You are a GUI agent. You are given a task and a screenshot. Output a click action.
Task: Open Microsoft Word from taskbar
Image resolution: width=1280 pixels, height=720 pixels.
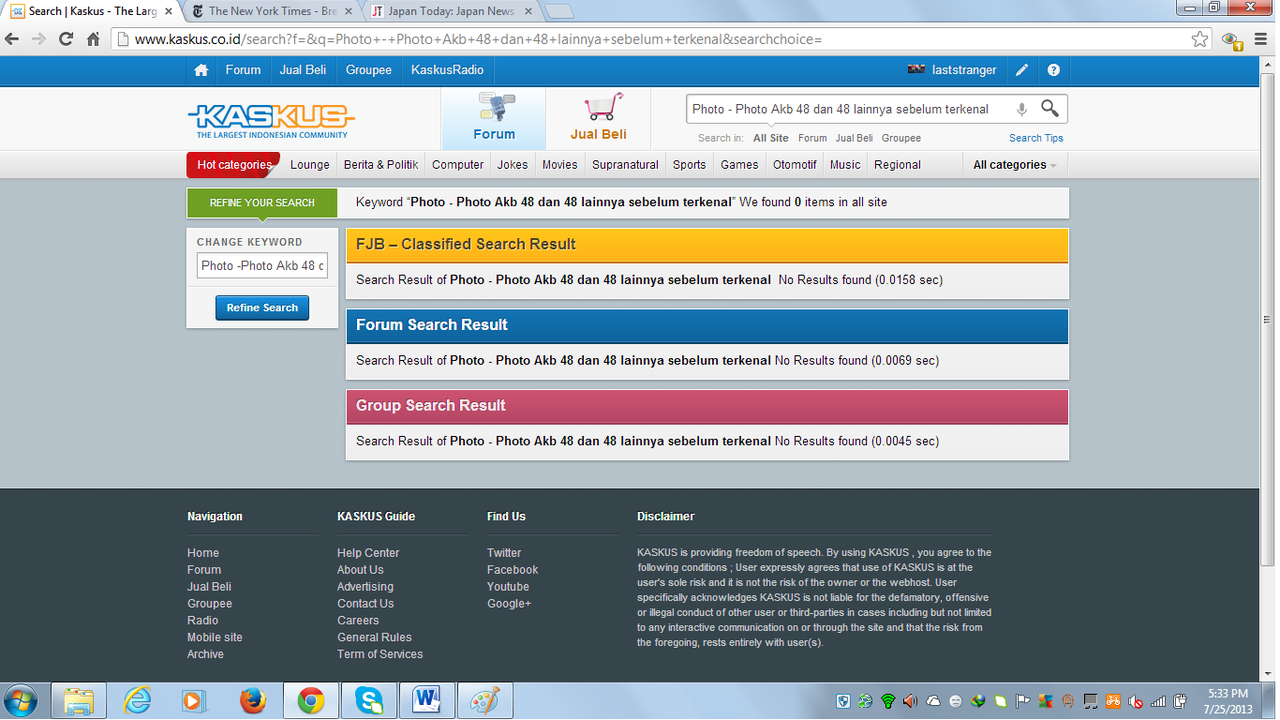(x=426, y=701)
